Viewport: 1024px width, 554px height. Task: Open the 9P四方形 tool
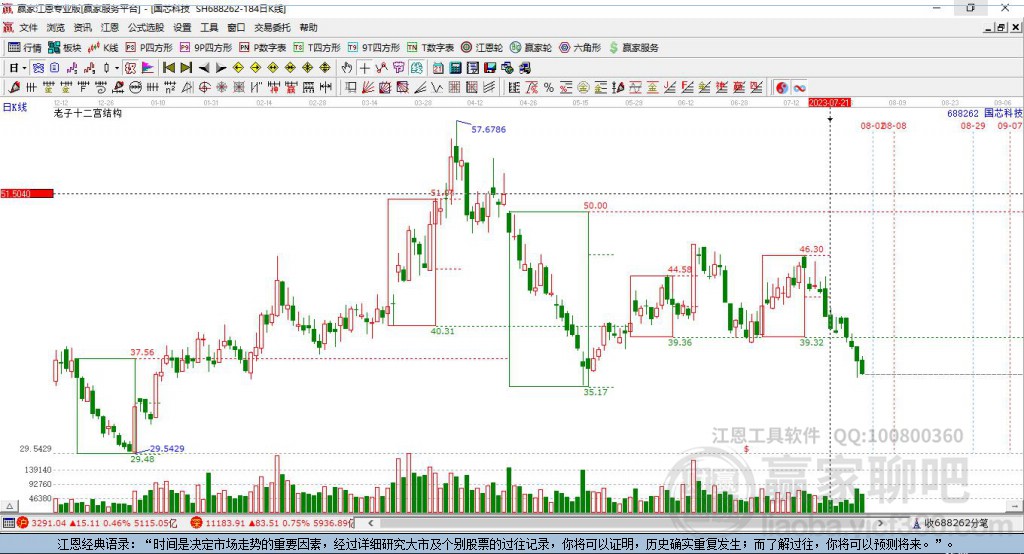pos(206,48)
